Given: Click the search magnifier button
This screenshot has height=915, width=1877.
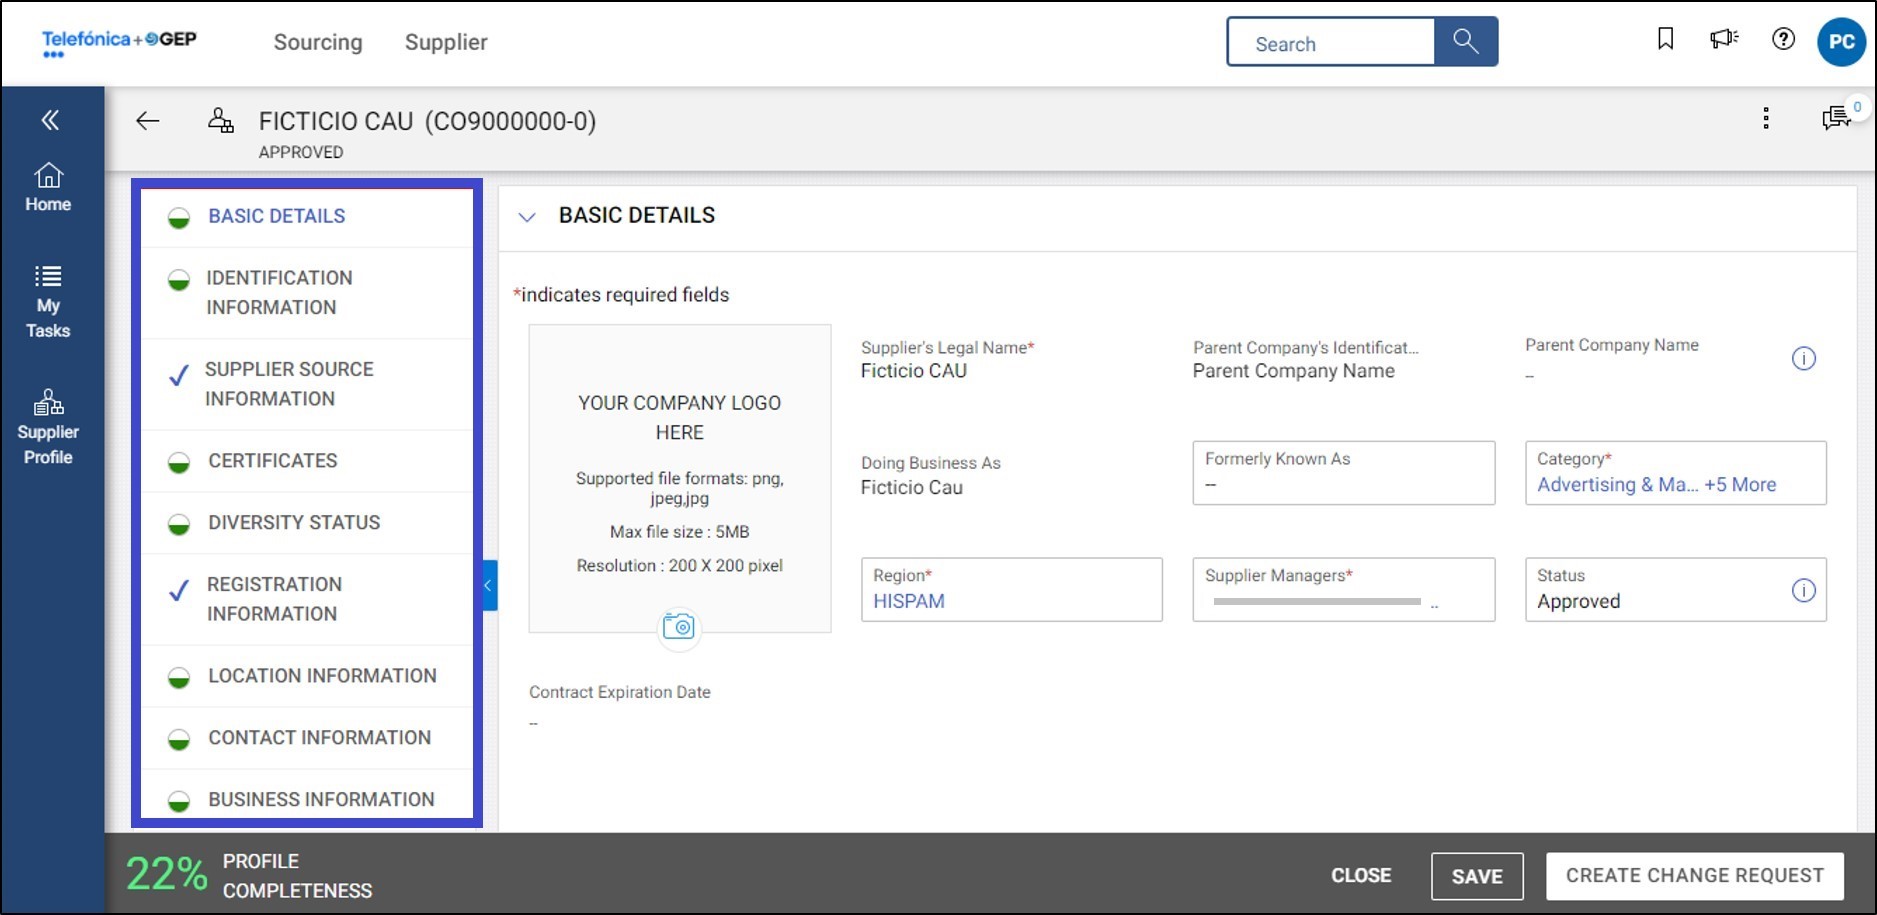Looking at the screenshot, I should [x=1465, y=42].
